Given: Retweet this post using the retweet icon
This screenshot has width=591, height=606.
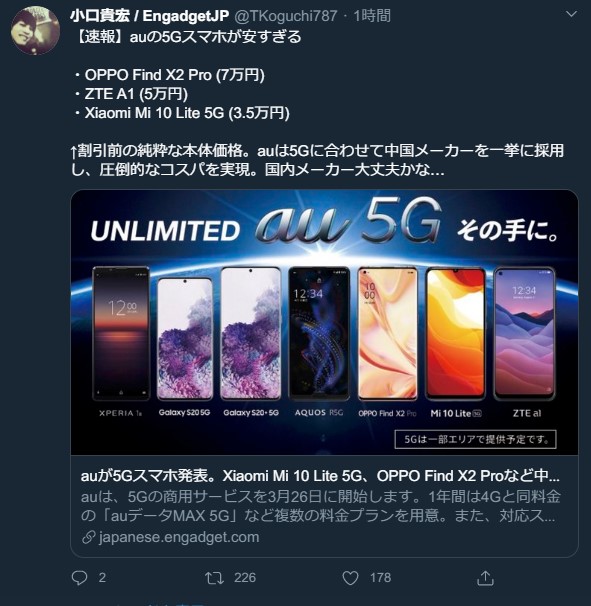Looking at the screenshot, I should click(x=214, y=578).
